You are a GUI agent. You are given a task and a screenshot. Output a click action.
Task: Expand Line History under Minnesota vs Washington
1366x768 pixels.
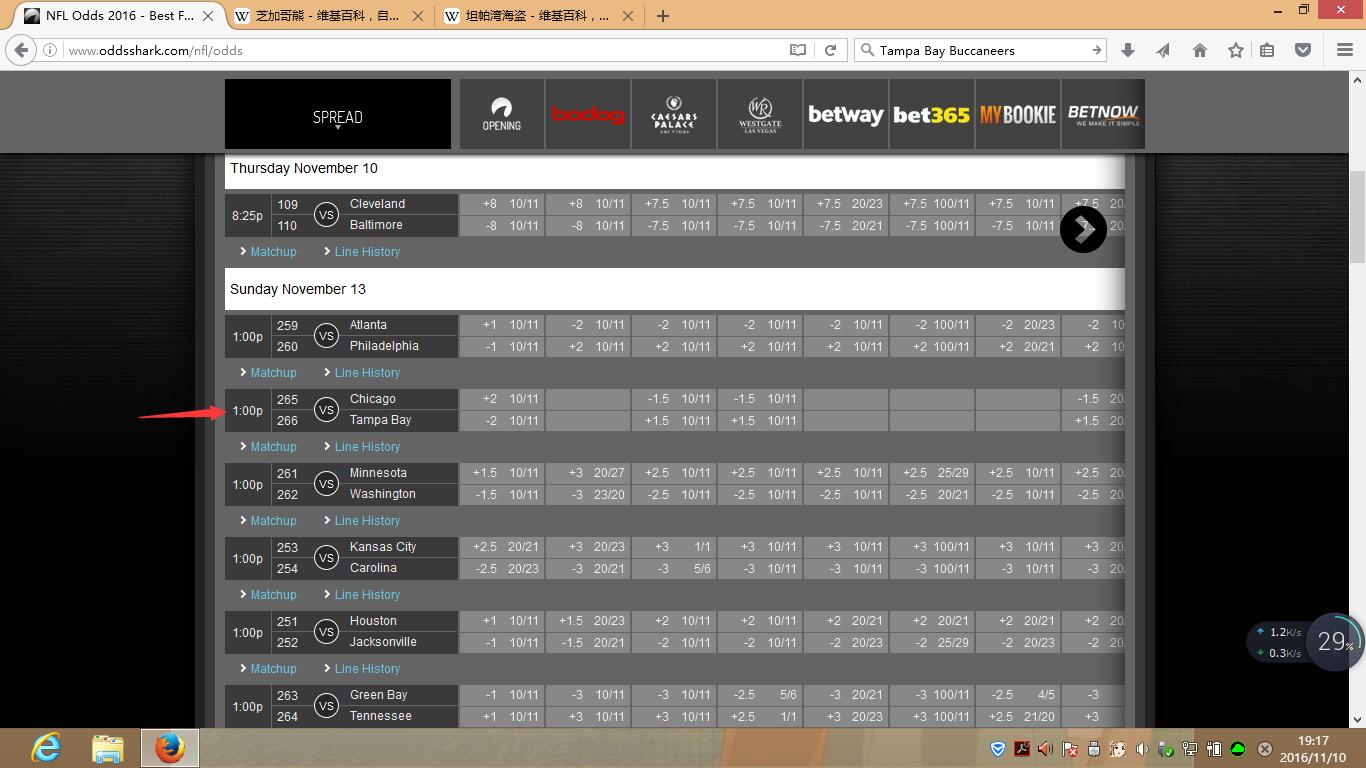[366, 521]
